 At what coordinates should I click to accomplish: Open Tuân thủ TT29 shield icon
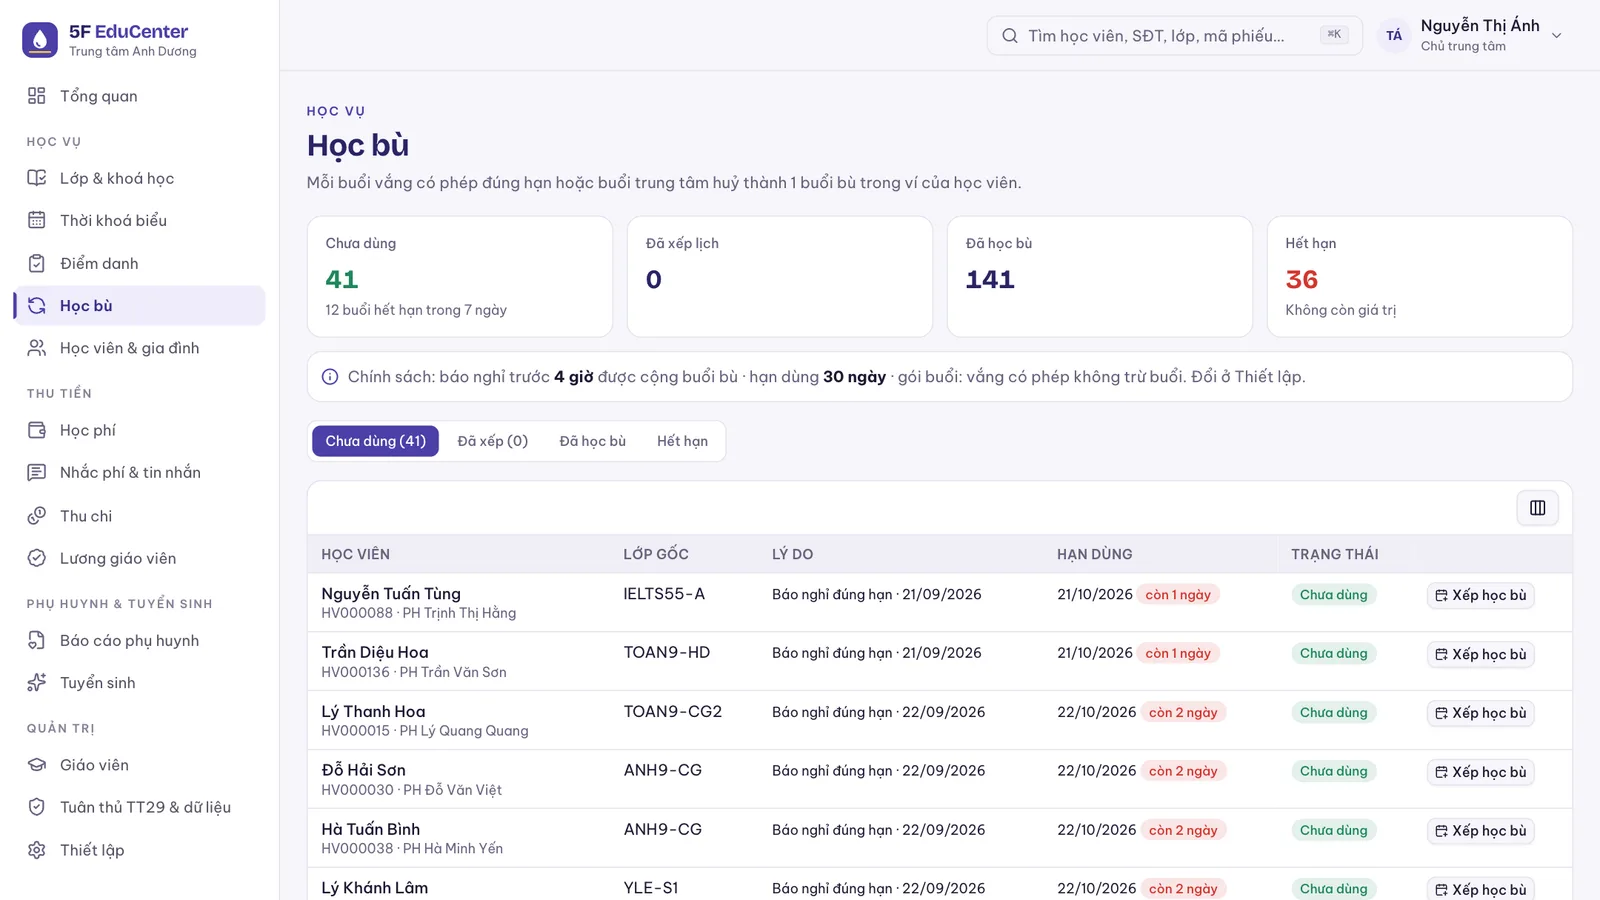(x=37, y=807)
